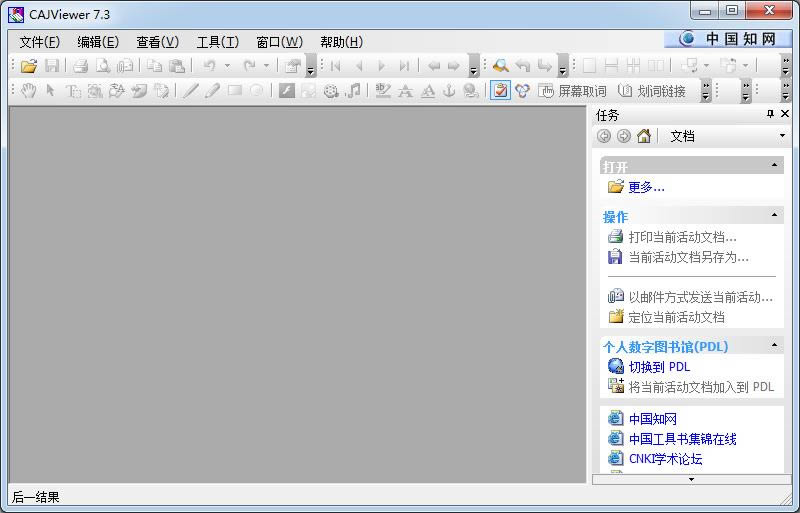
Task: Select the arrow pointer tool
Action: pyautogui.click(x=50, y=91)
